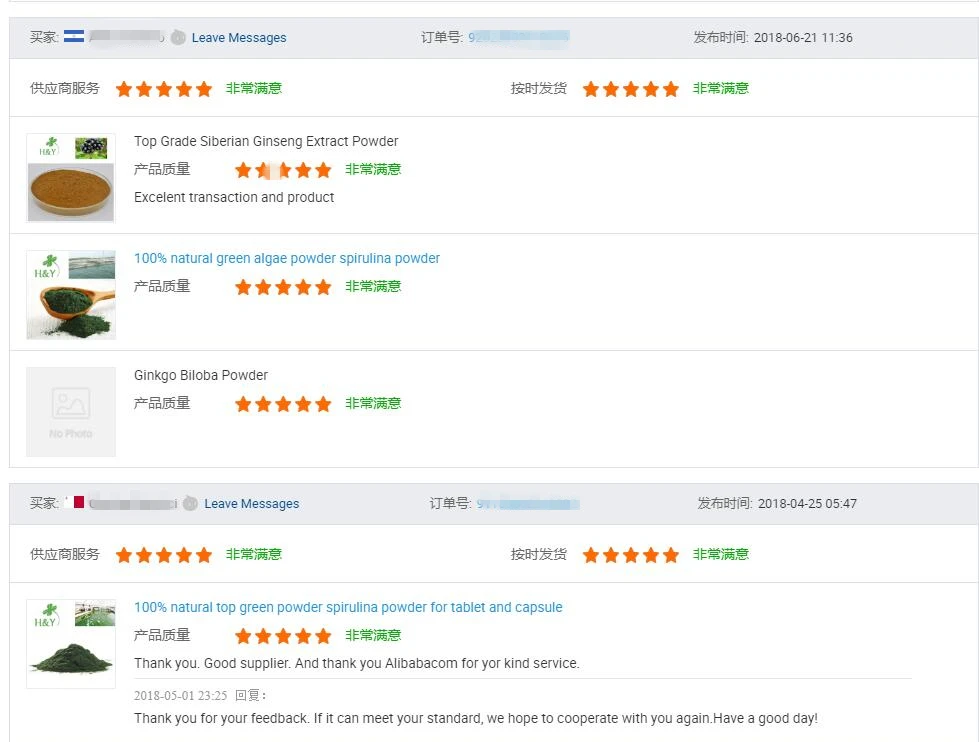Click the spirulina tablet and capsule product thumbnail

[x=71, y=644]
